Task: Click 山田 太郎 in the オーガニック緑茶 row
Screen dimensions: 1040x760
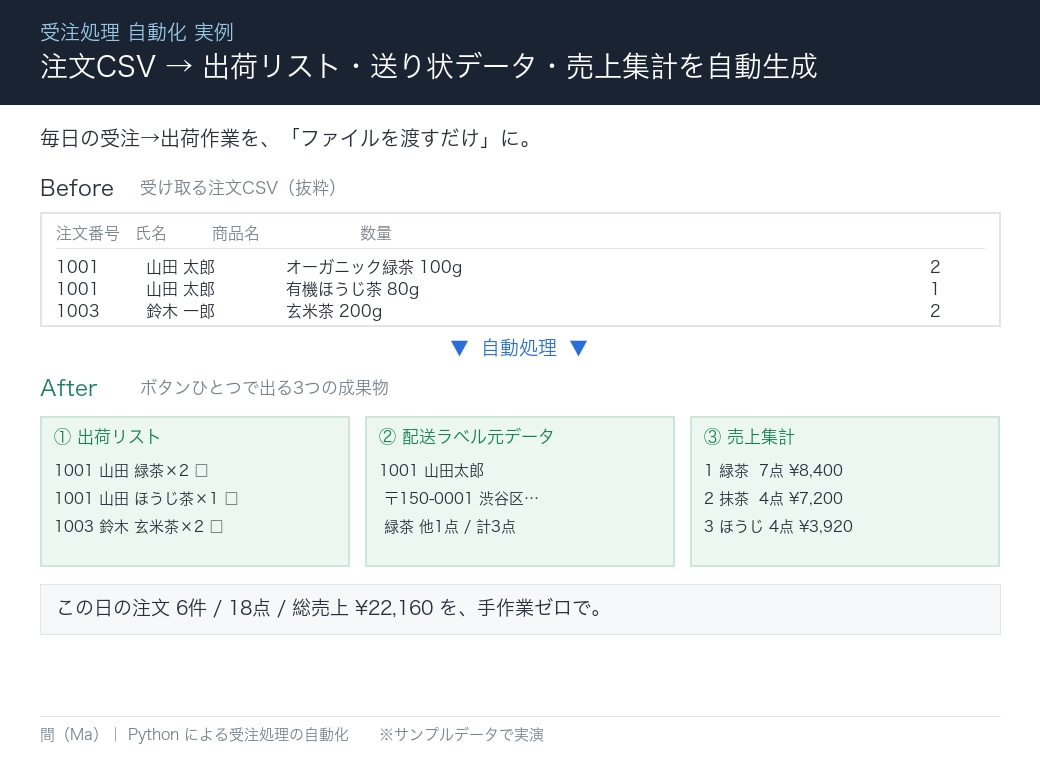Action: (x=180, y=267)
